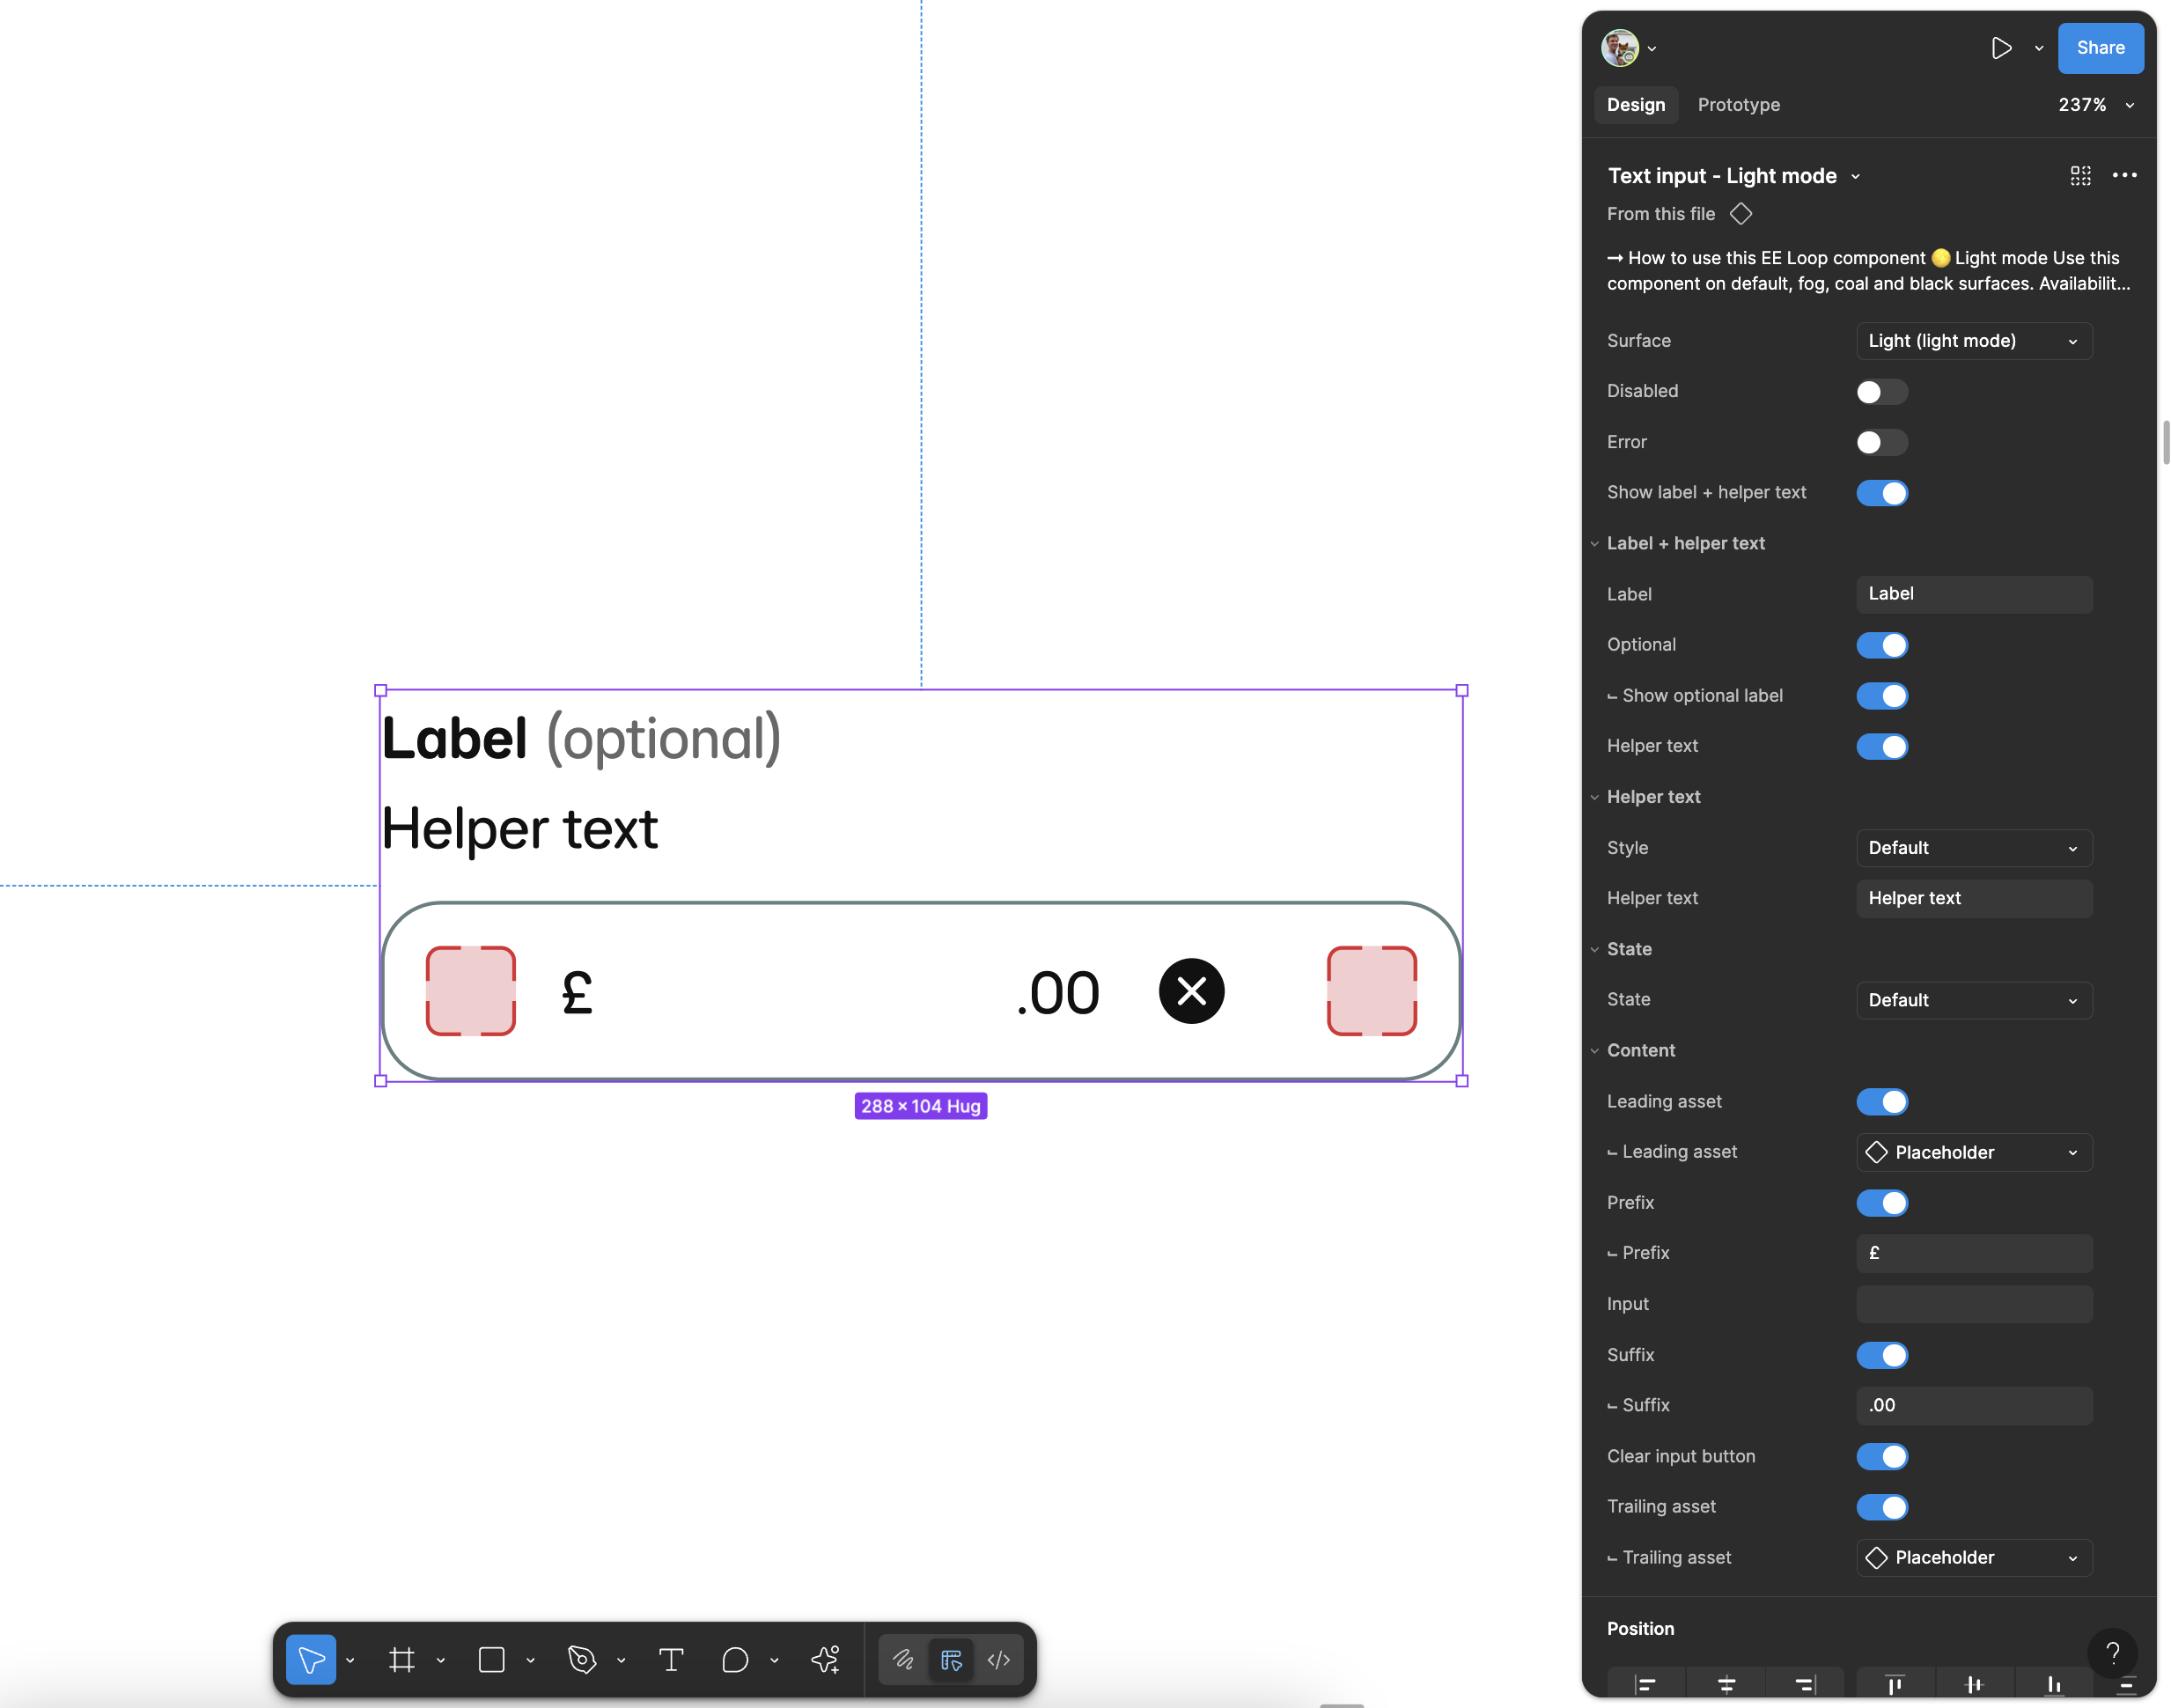Click the Share button
The width and height of the screenshot is (2171, 1708).
tap(2099, 48)
